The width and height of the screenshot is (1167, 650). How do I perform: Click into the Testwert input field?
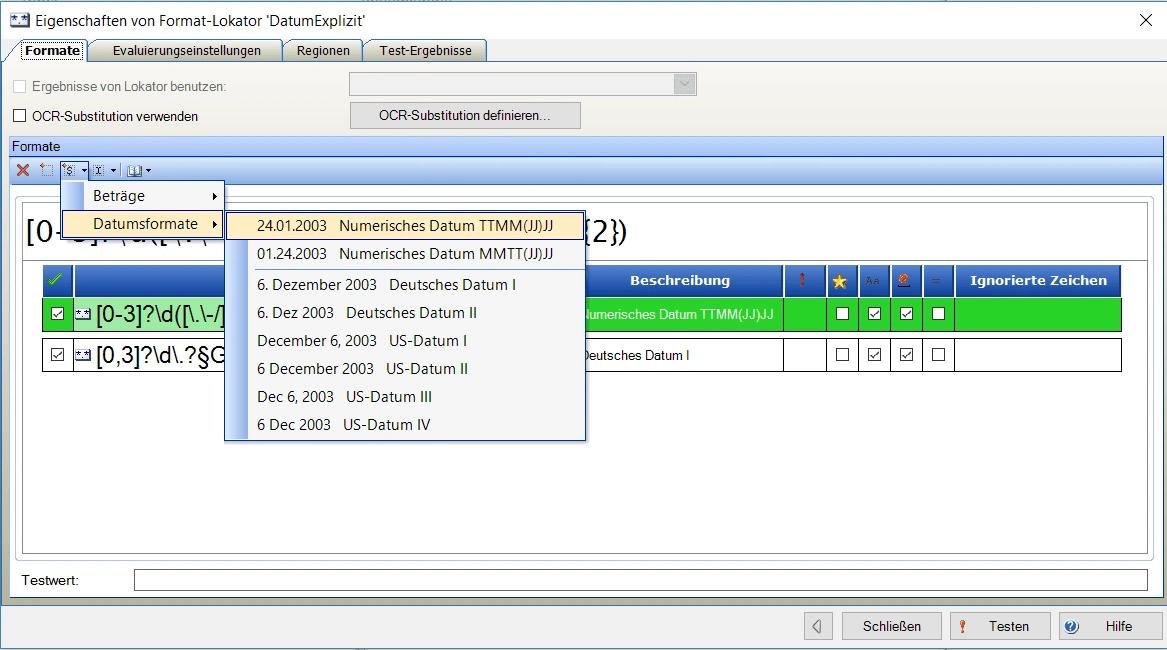[x=640, y=580]
